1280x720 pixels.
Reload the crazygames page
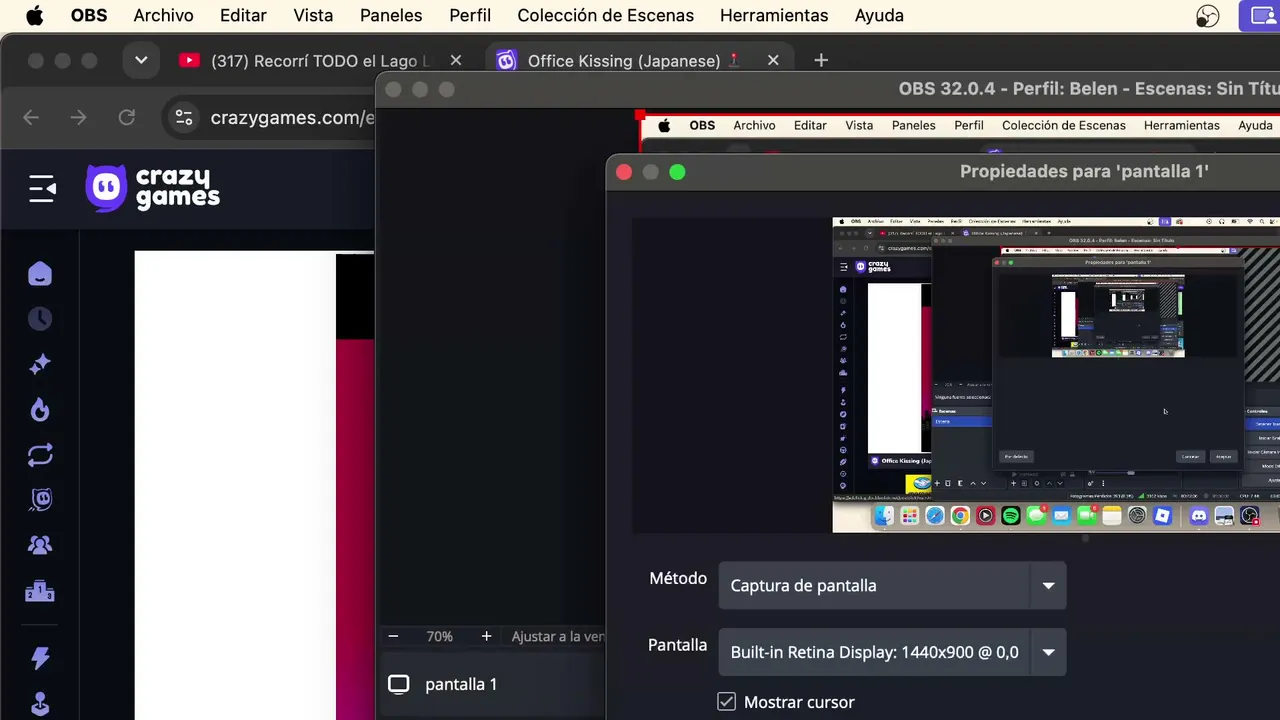(x=127, y=118)
